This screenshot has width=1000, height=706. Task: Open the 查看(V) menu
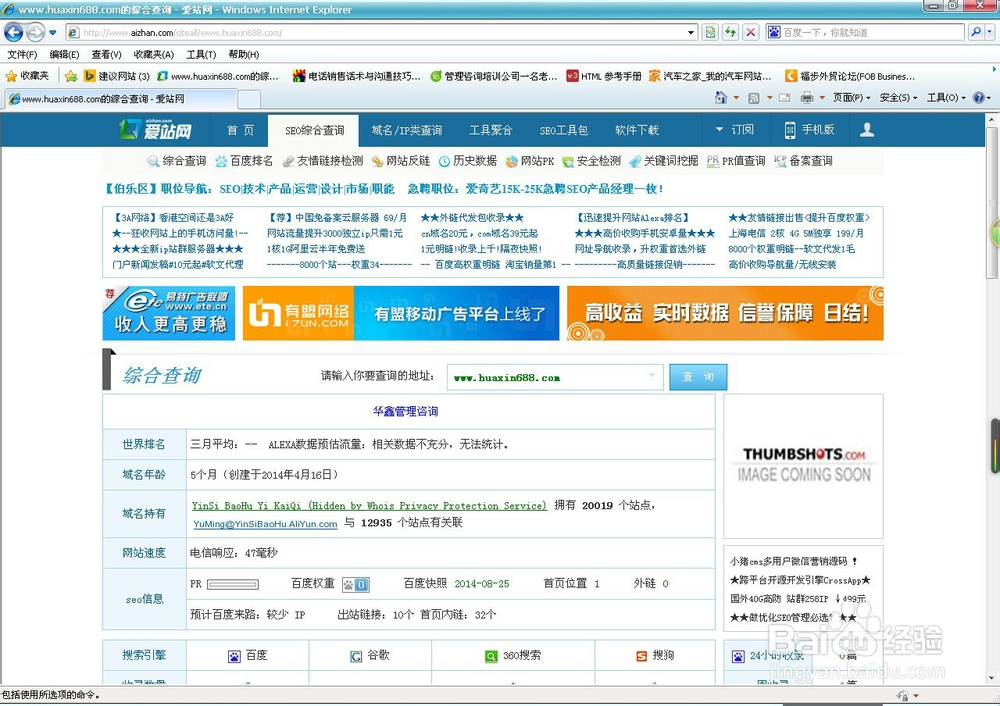(107, 55)
